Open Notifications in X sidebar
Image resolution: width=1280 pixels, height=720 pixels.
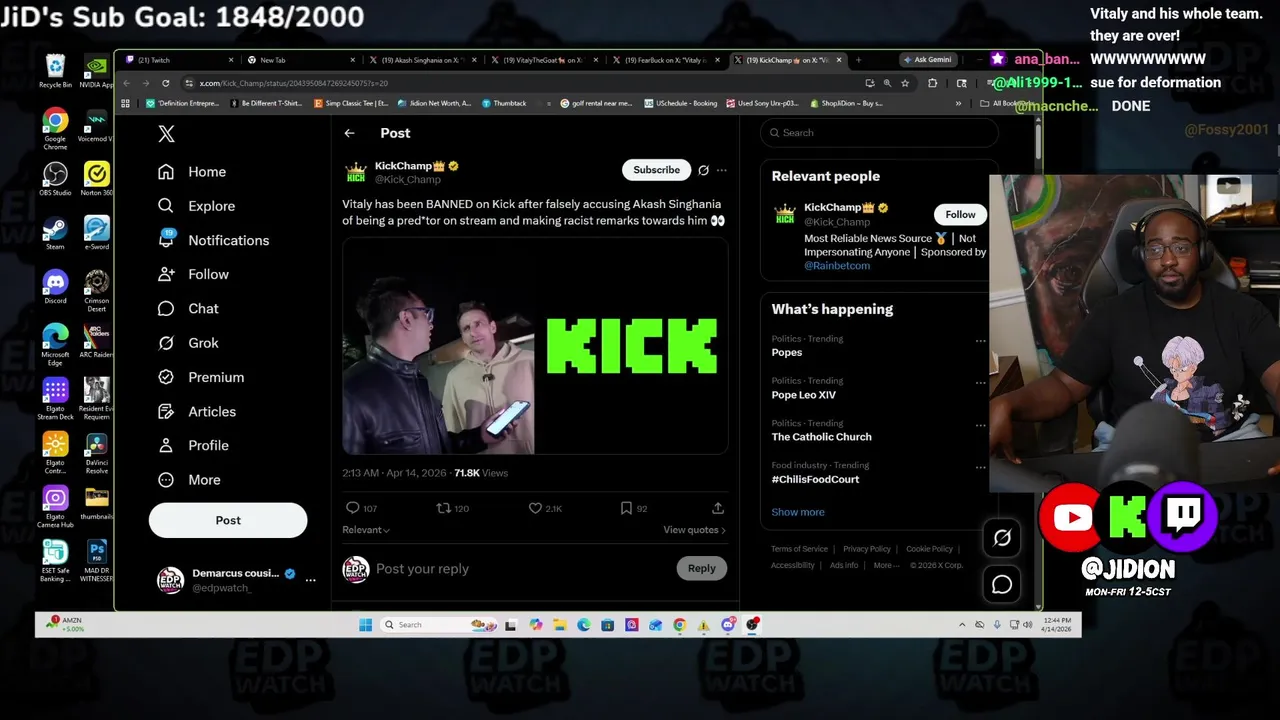pyautogui.click(x=213, y=240)
